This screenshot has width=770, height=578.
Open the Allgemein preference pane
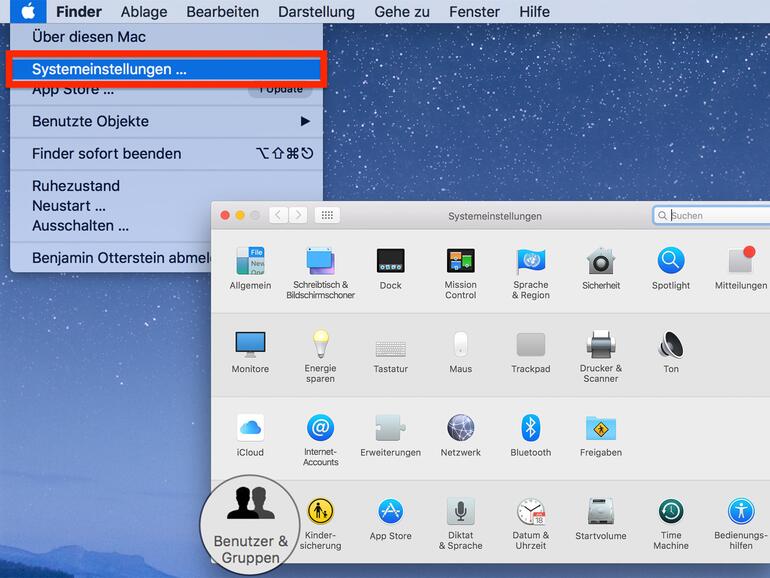coord(250,268)
